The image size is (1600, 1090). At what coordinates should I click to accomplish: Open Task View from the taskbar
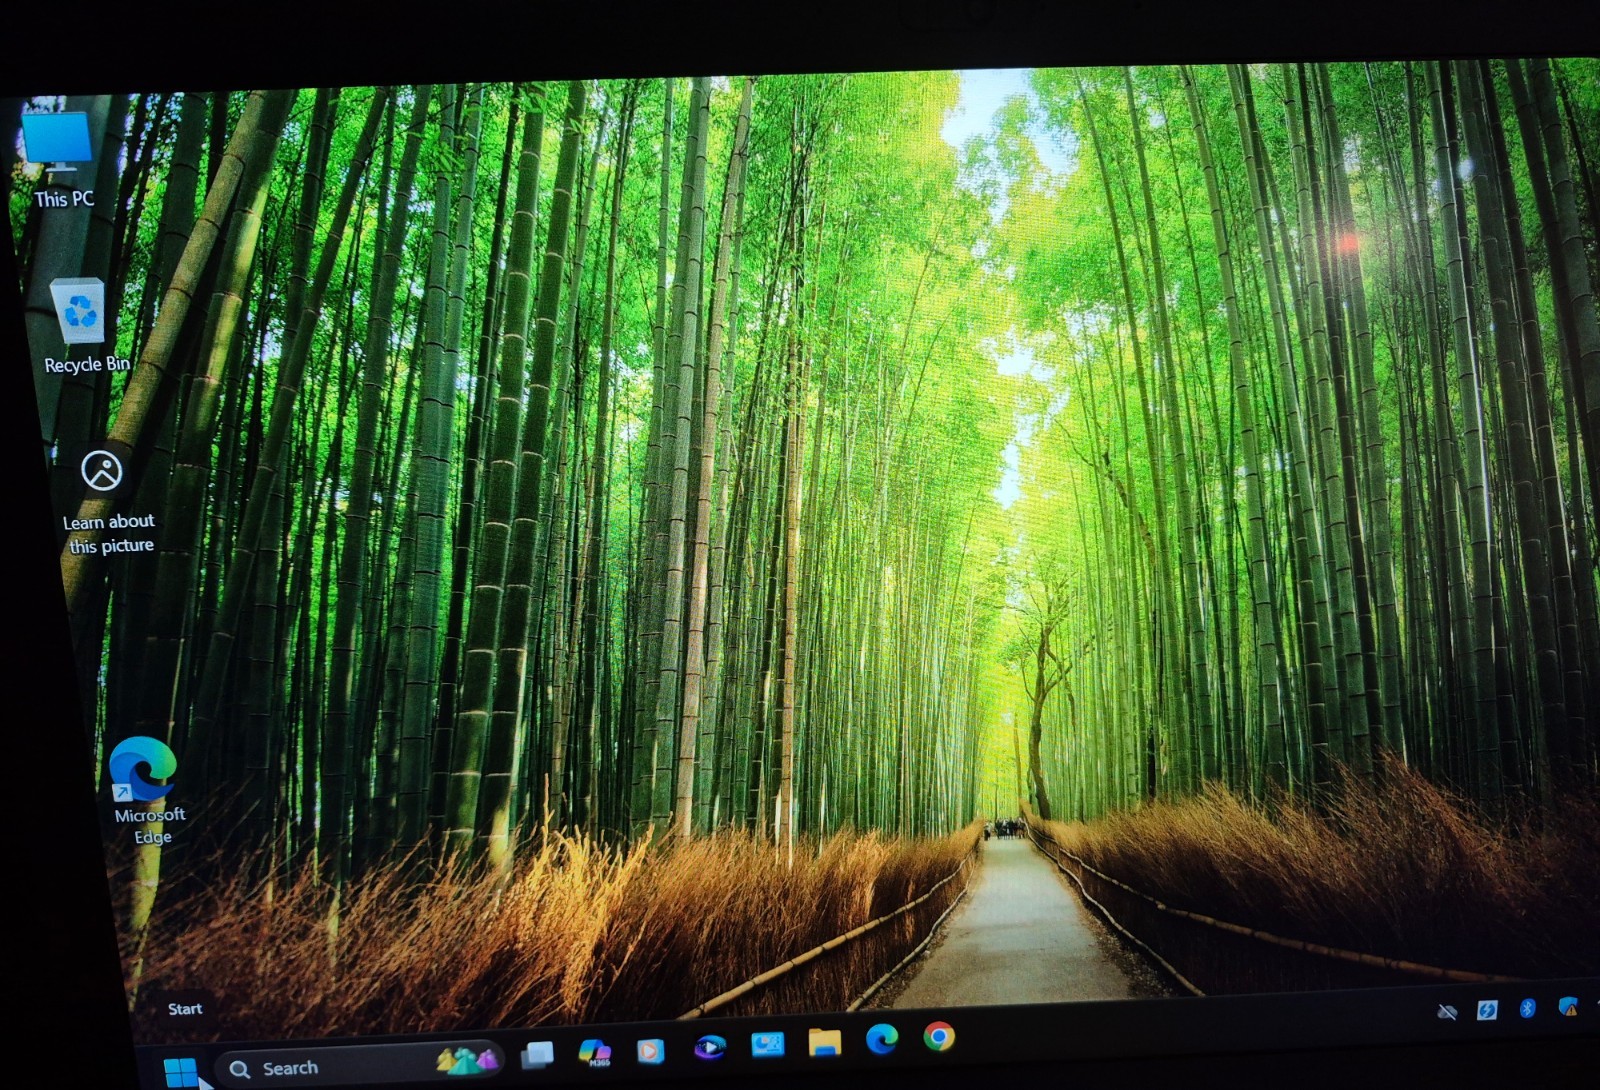[538, 1054]
